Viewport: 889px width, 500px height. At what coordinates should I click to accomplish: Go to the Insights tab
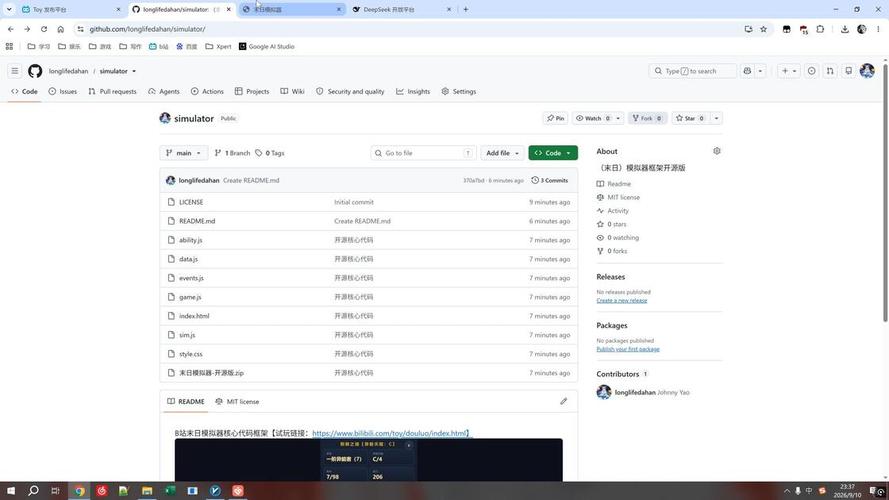click(x=413, y=91)
